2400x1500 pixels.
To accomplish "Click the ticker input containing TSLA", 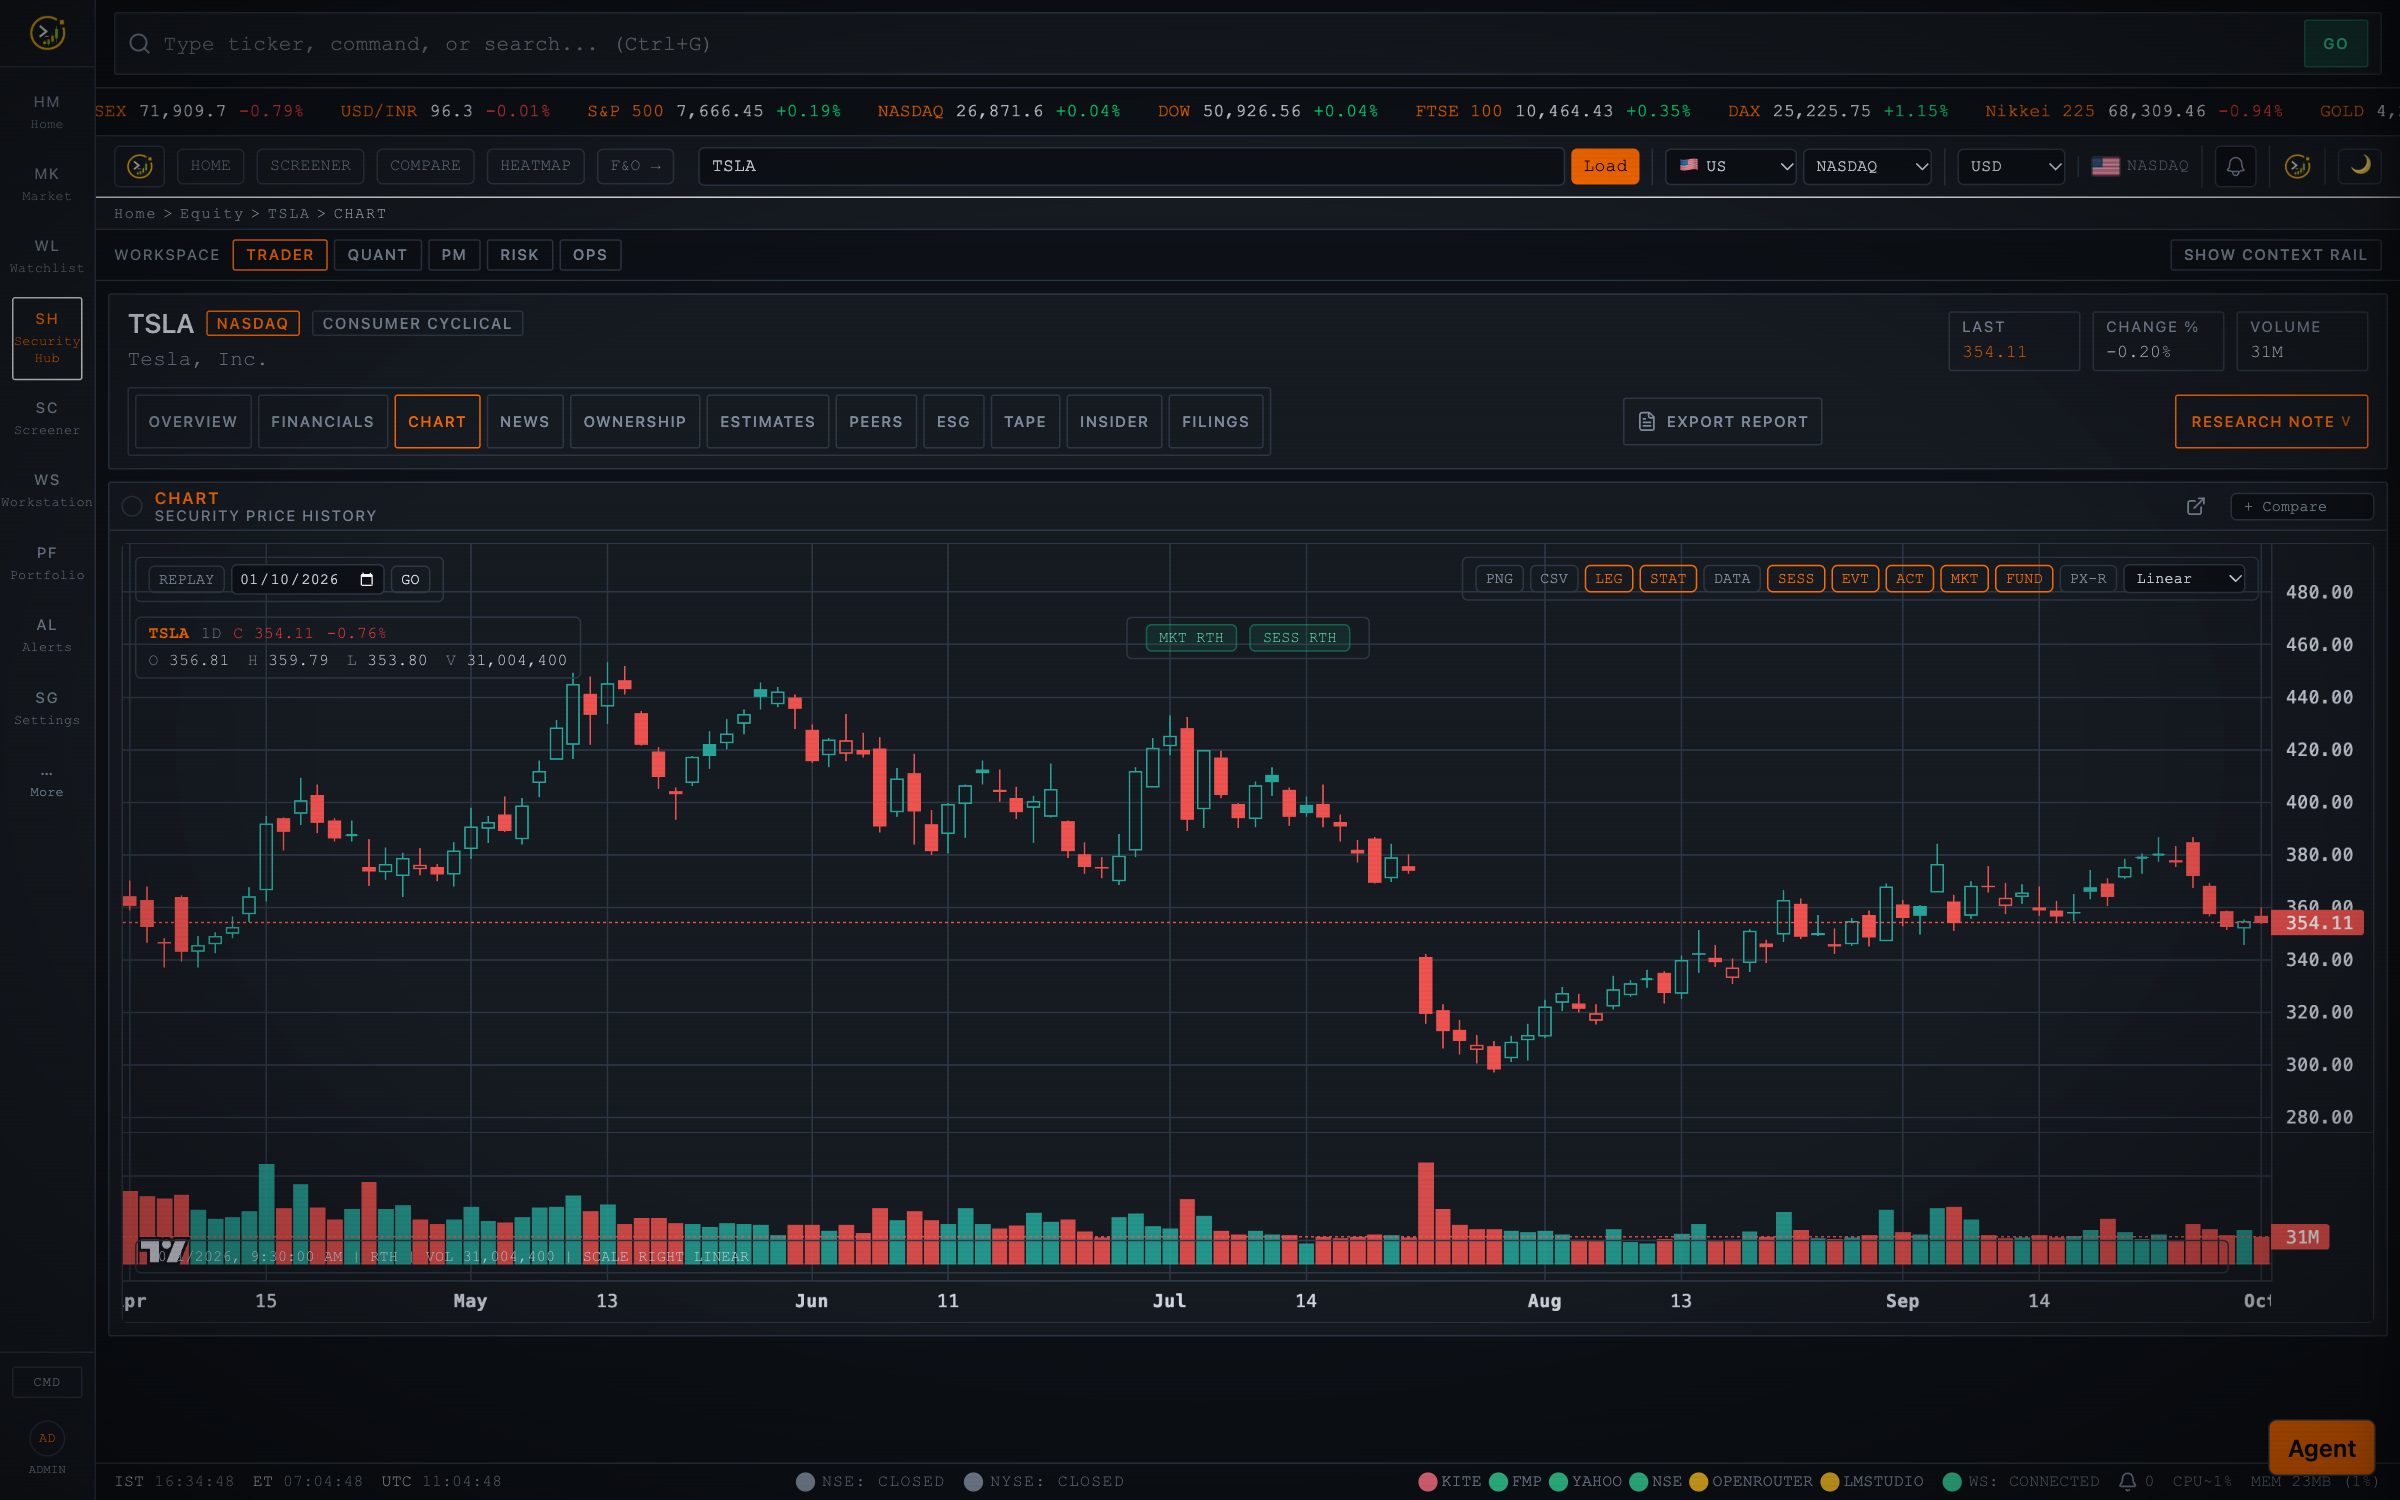I will point(1130,166).
